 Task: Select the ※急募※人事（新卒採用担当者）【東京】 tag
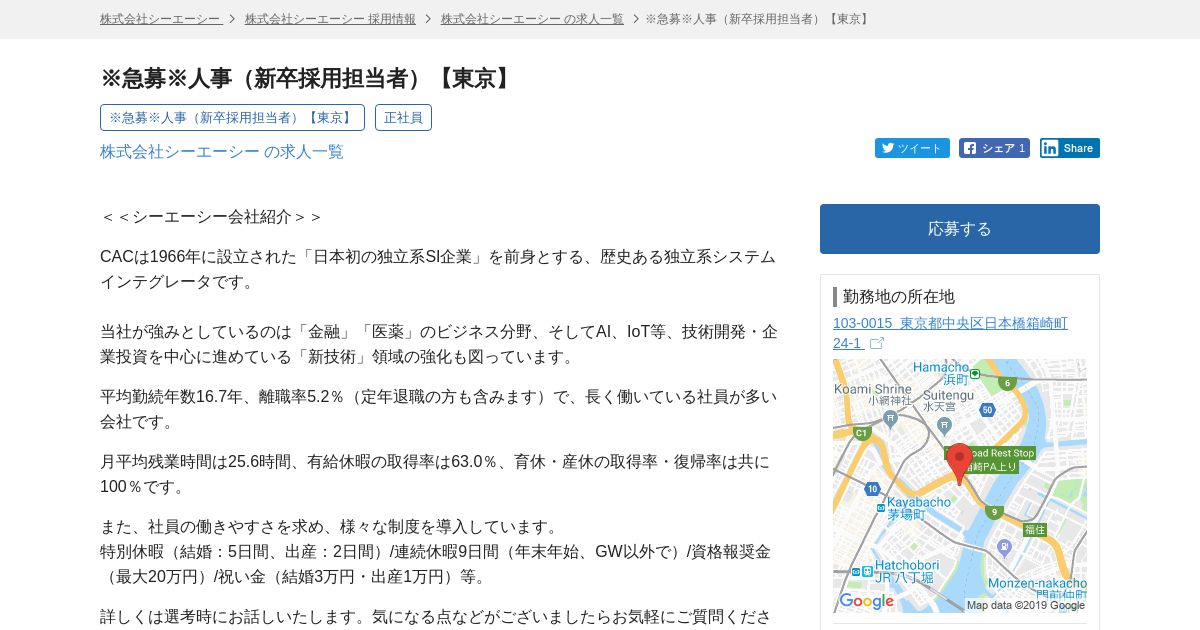[x=232, y=117]
